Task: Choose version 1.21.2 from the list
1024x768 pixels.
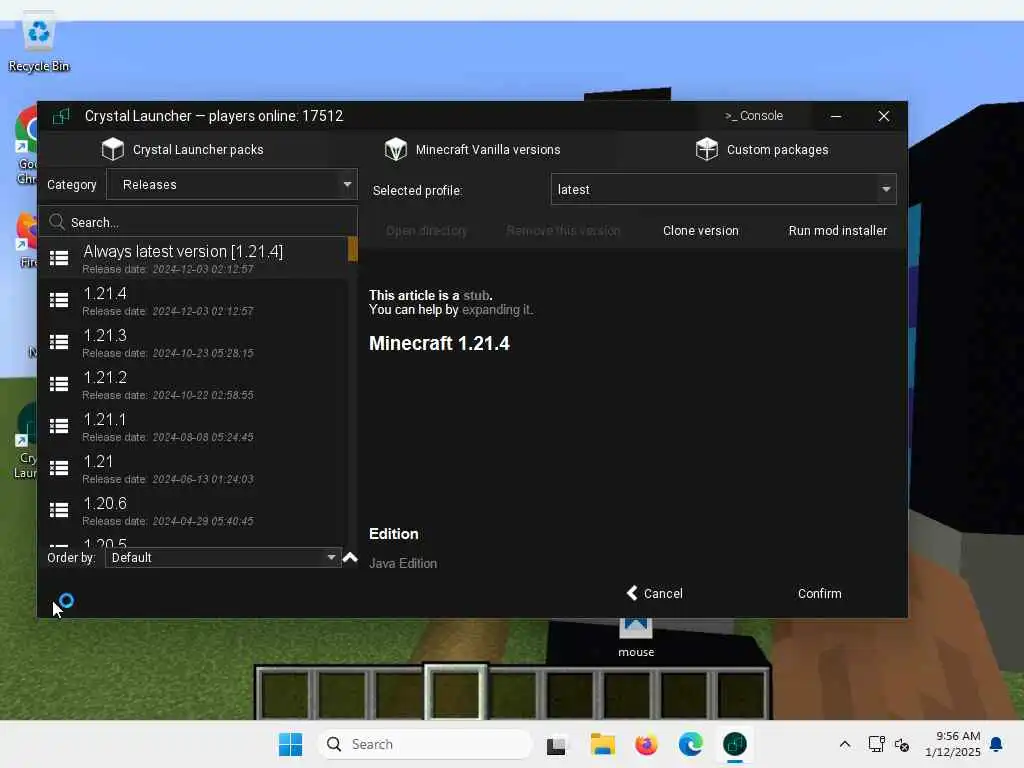Action: 193,385
